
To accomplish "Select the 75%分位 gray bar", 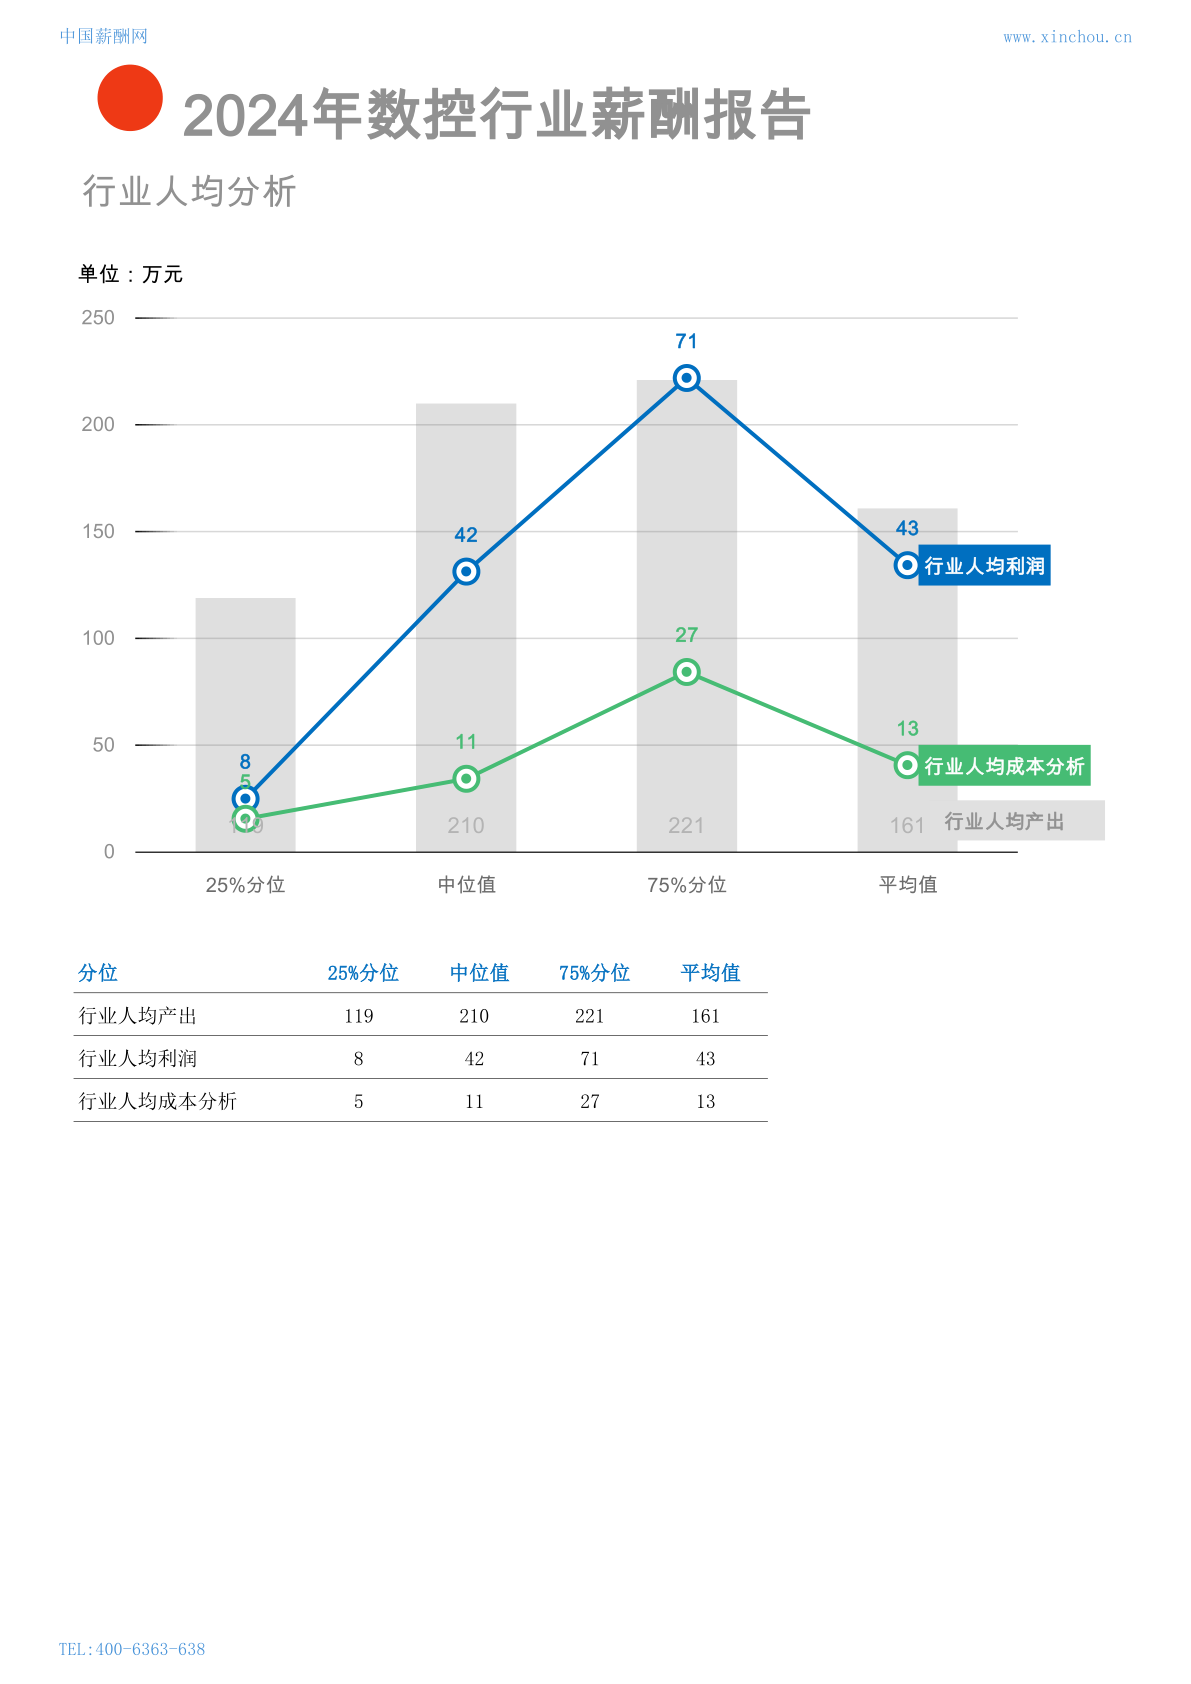I will pos(687,616).
